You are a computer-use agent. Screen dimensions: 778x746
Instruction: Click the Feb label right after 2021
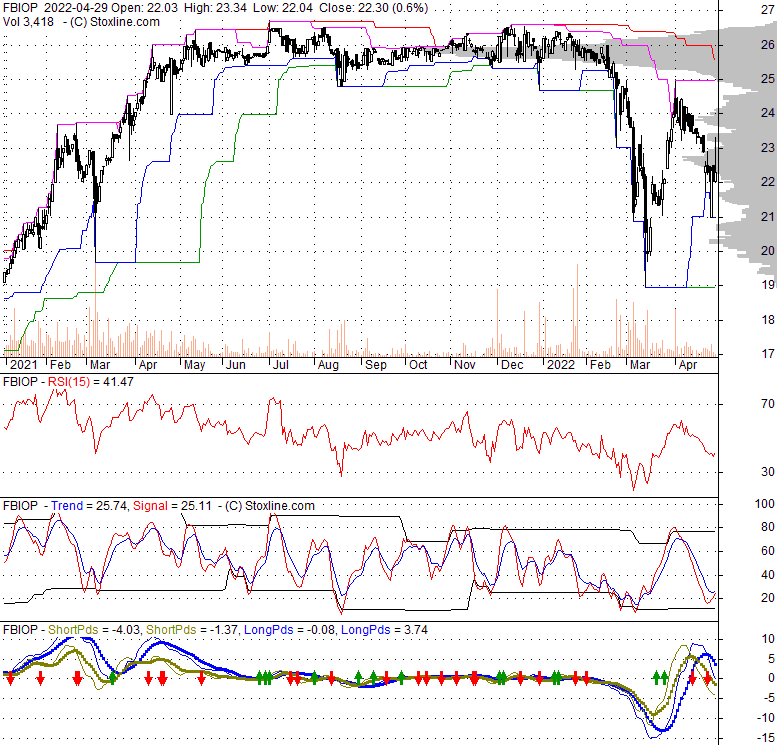point(61,365)
